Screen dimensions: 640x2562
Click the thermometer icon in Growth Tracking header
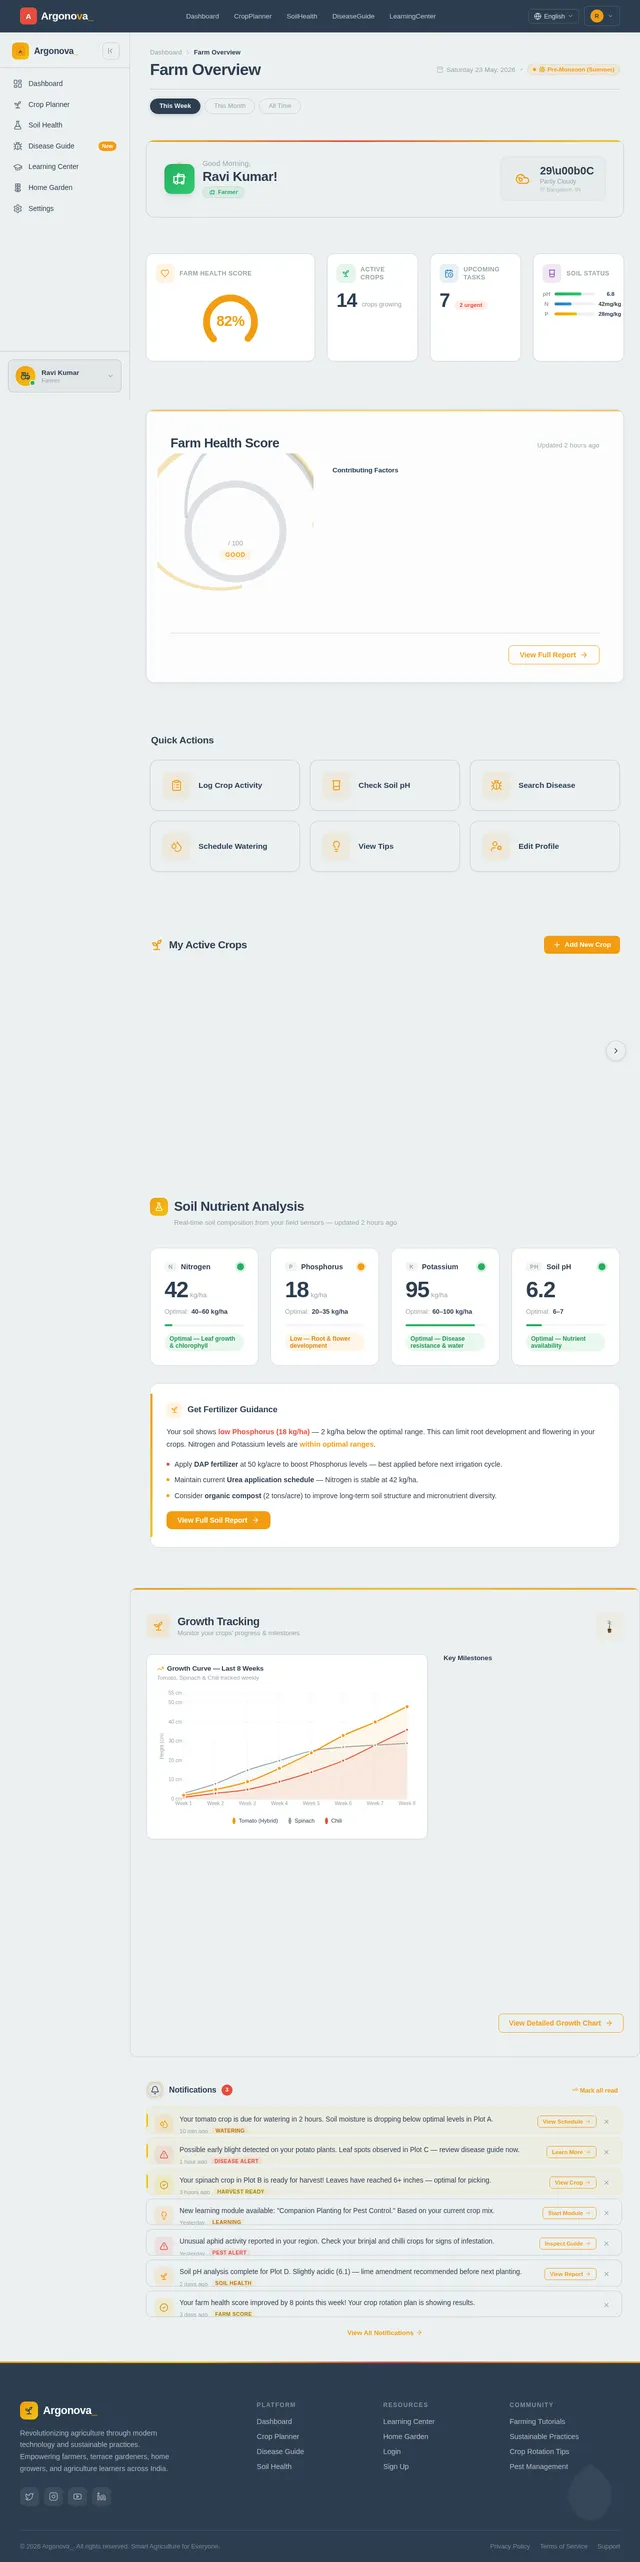609,1626
